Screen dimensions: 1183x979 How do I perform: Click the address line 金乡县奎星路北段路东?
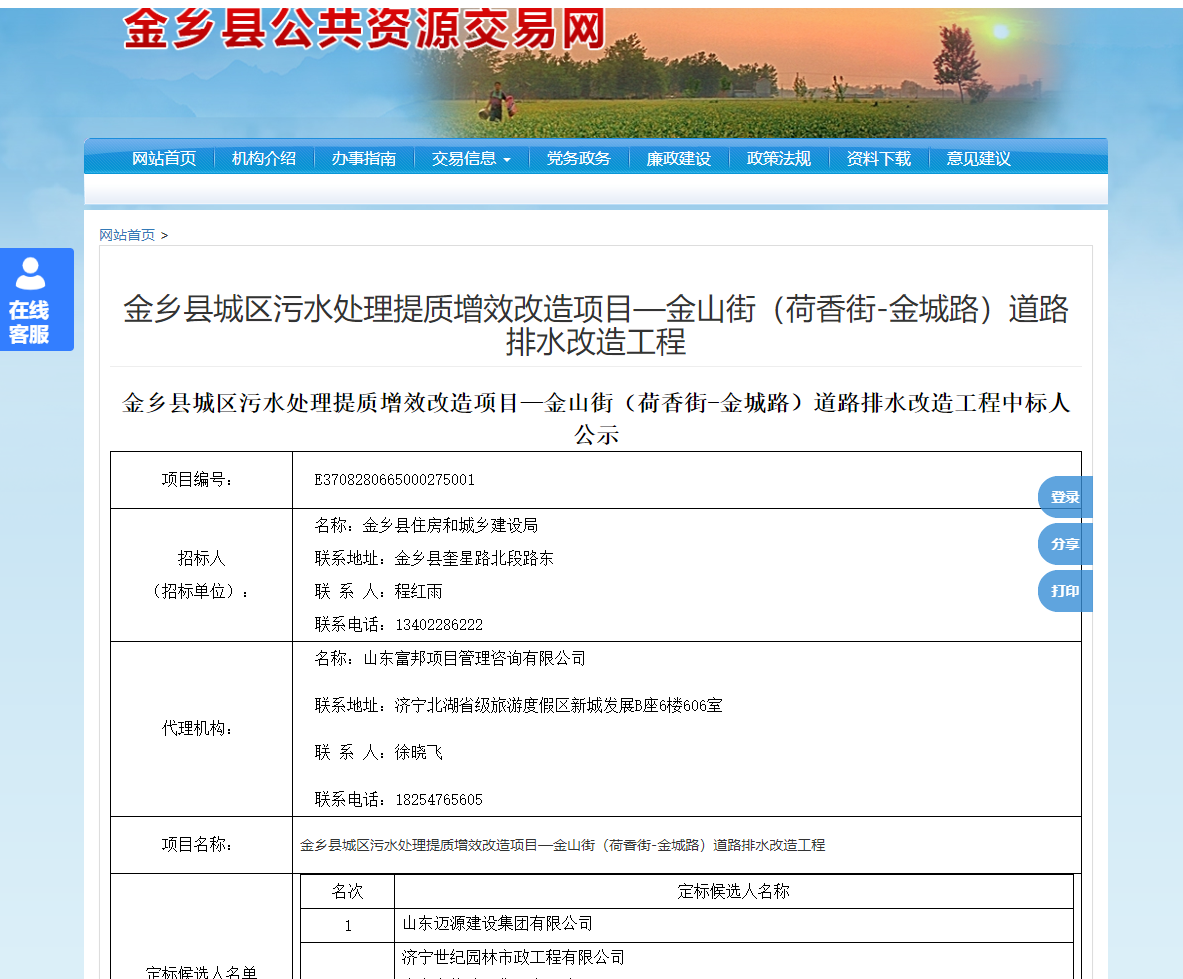434,558
